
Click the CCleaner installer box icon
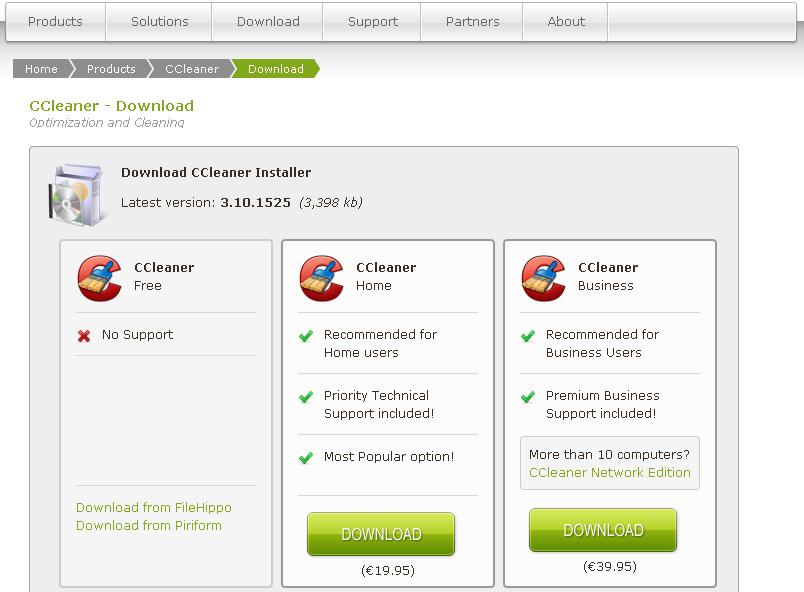77,195
